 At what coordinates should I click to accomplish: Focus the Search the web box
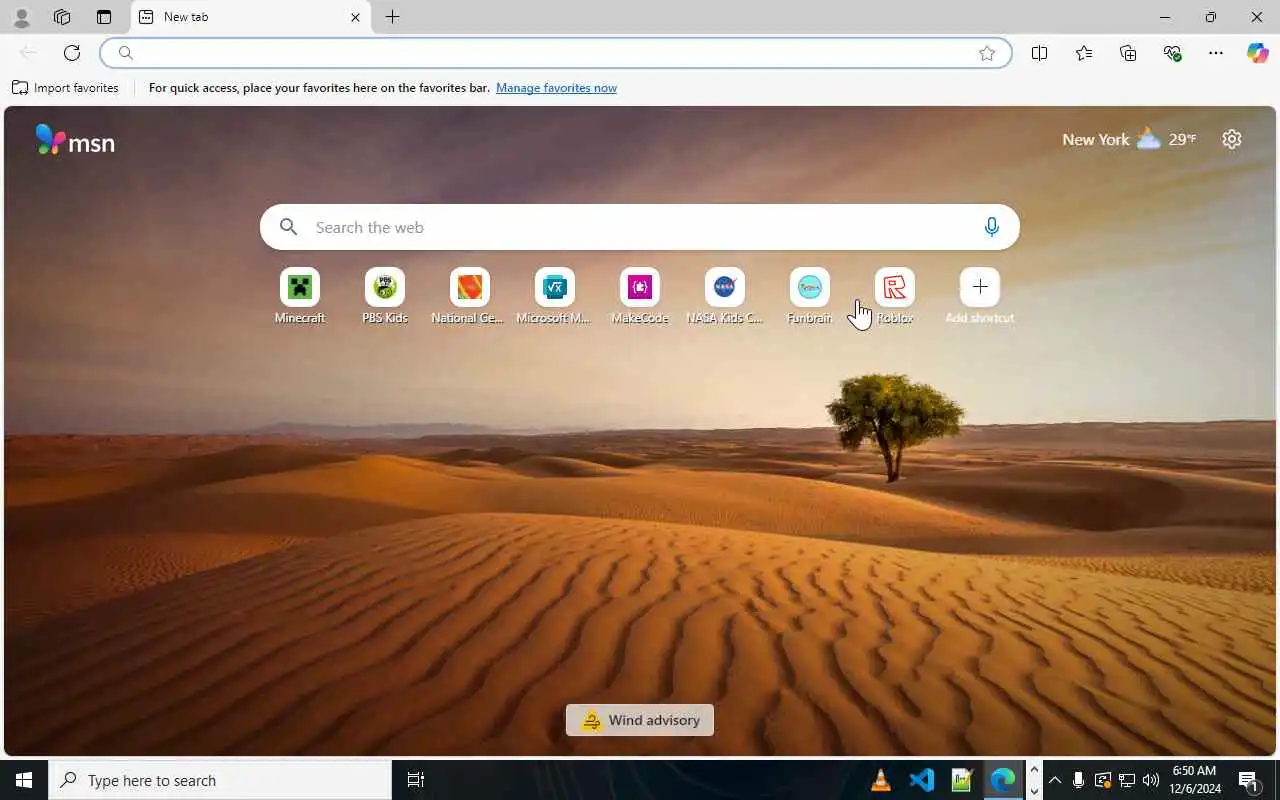[x=640, y=227]
